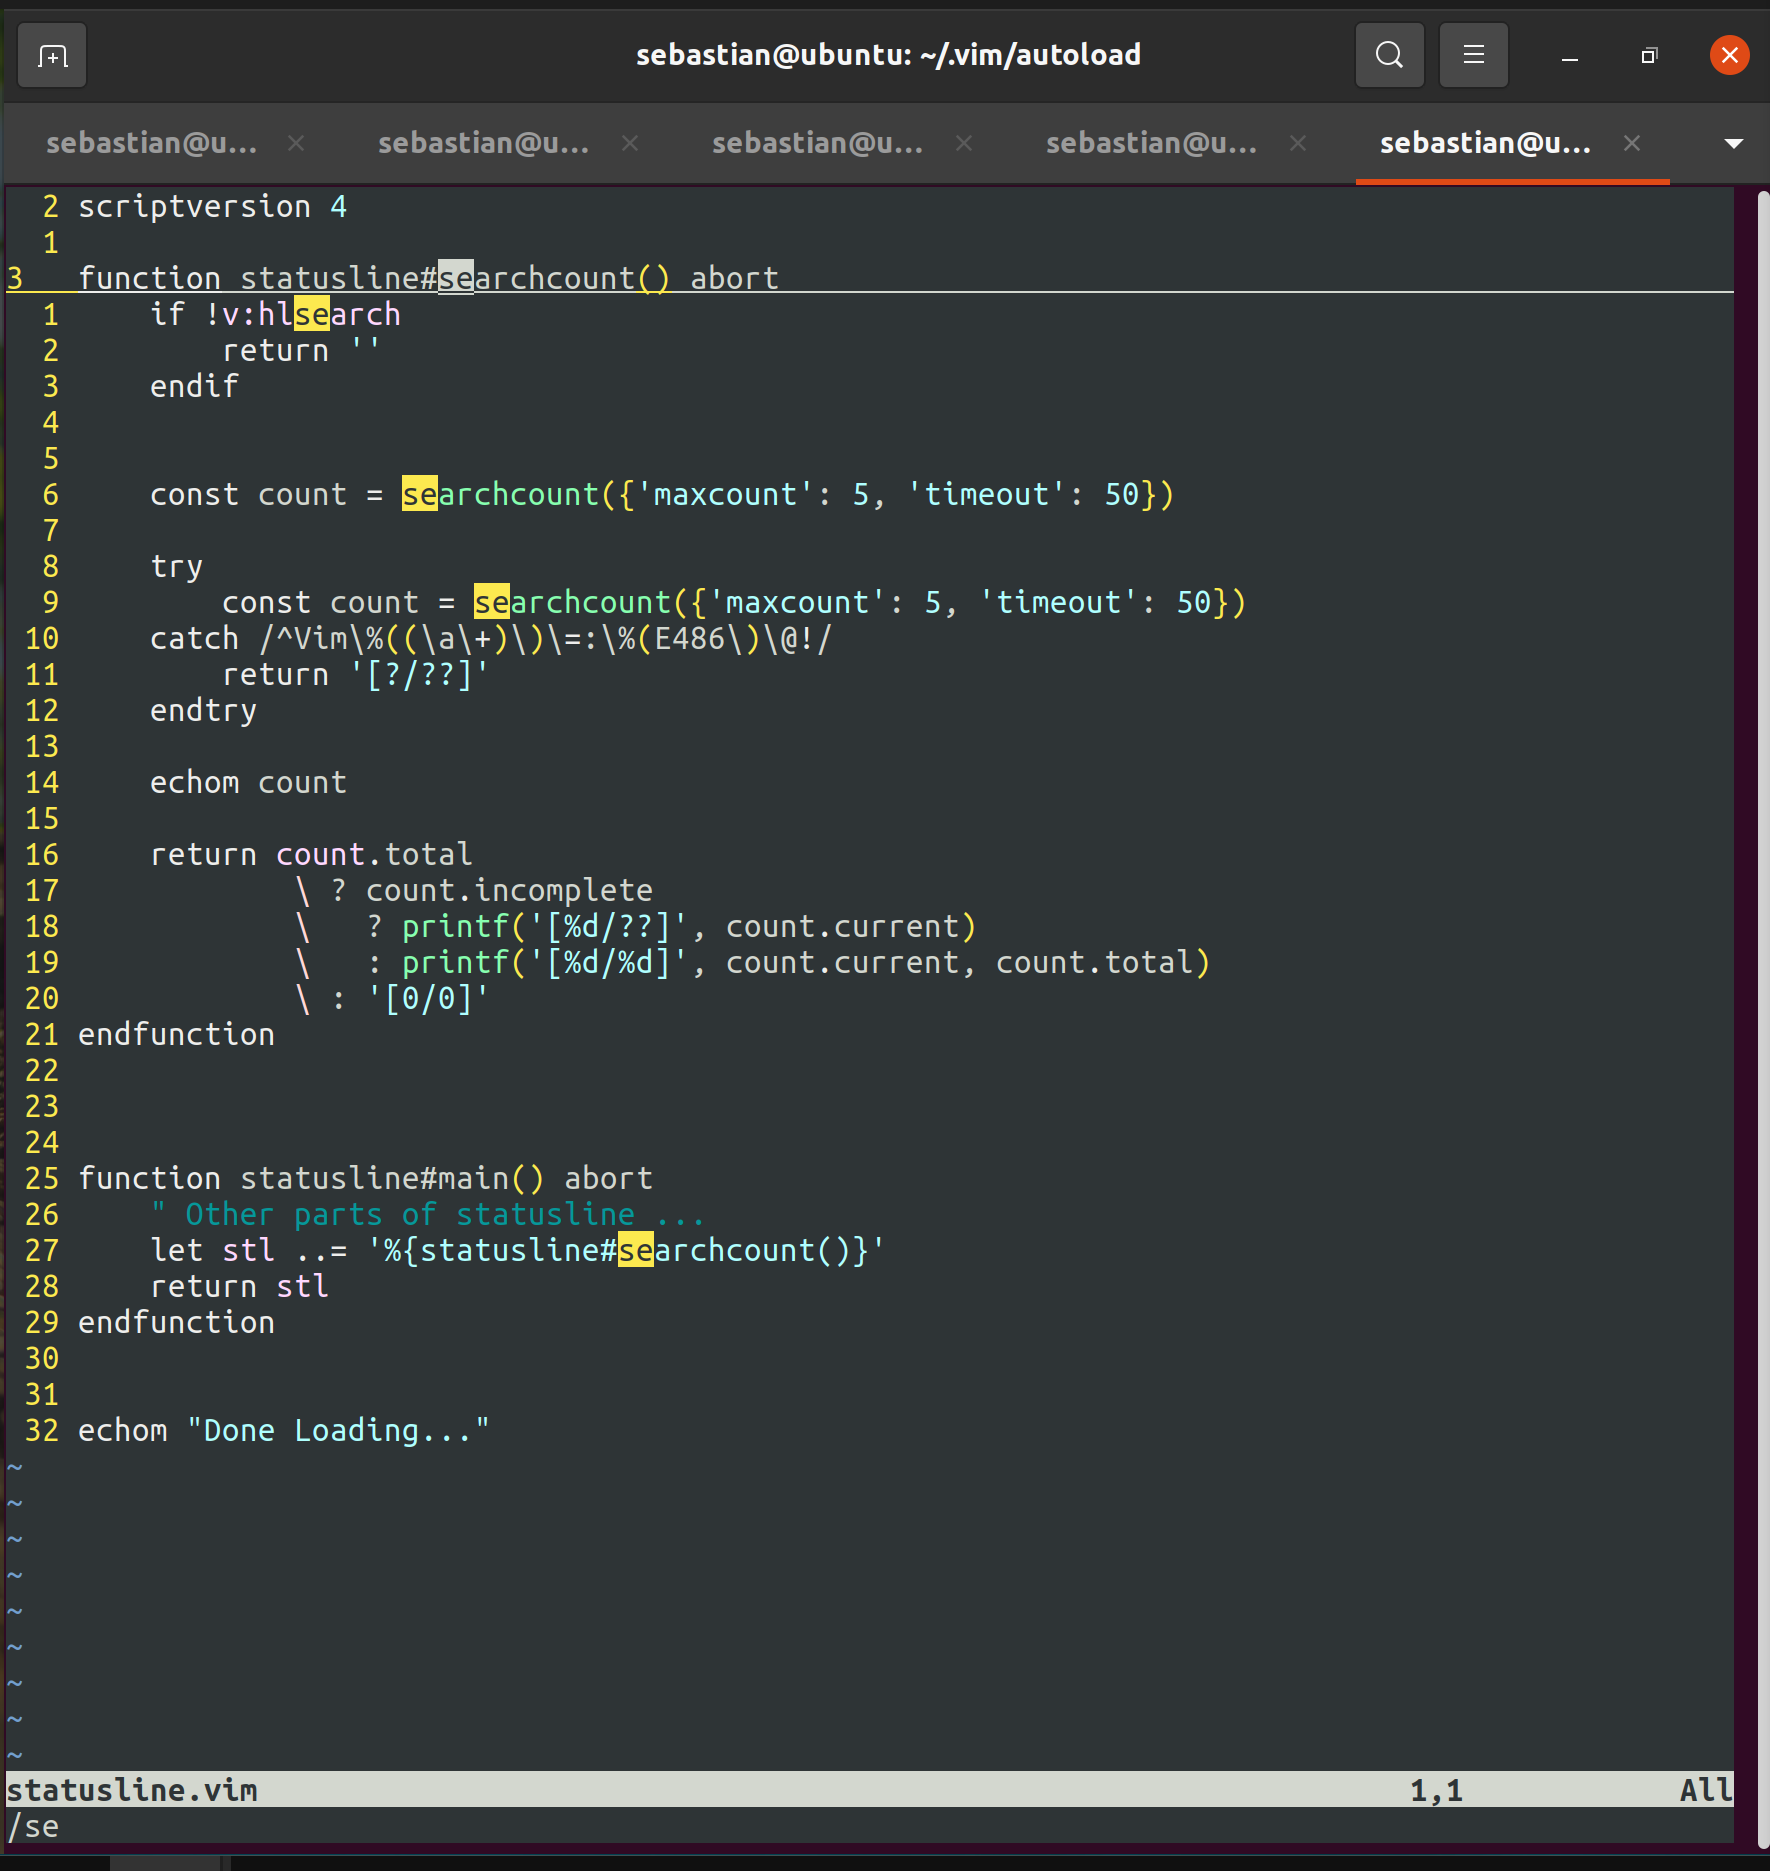Click printf('[%d/??]', count.current) line
The height and width of the screenshot is (1871, 1770).
635,926
